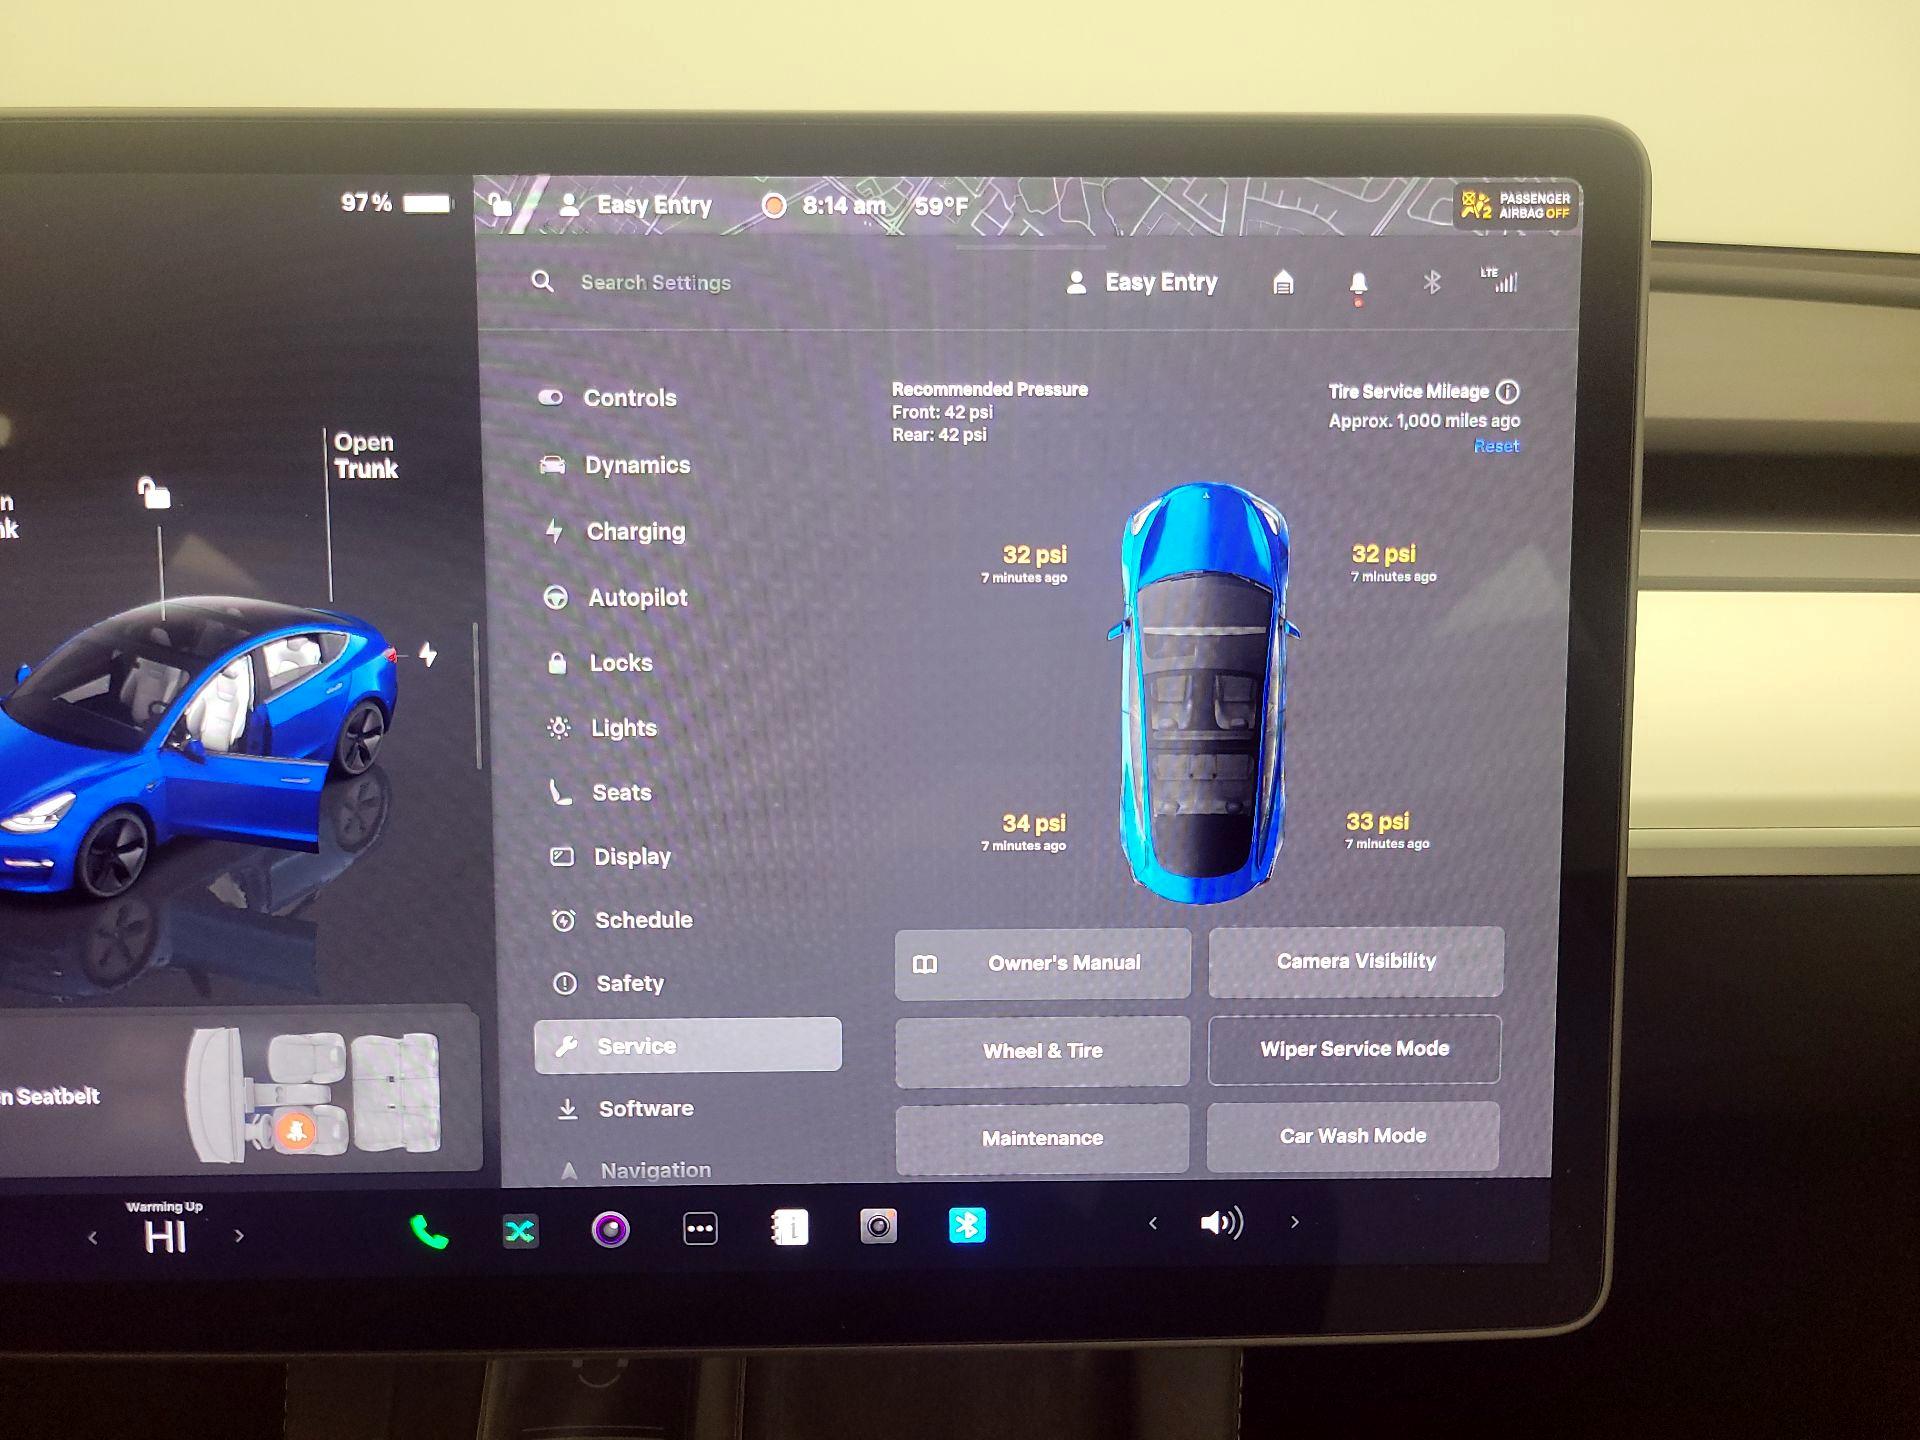
Task: Open notifications bell icon
Action: point(1358,284)
